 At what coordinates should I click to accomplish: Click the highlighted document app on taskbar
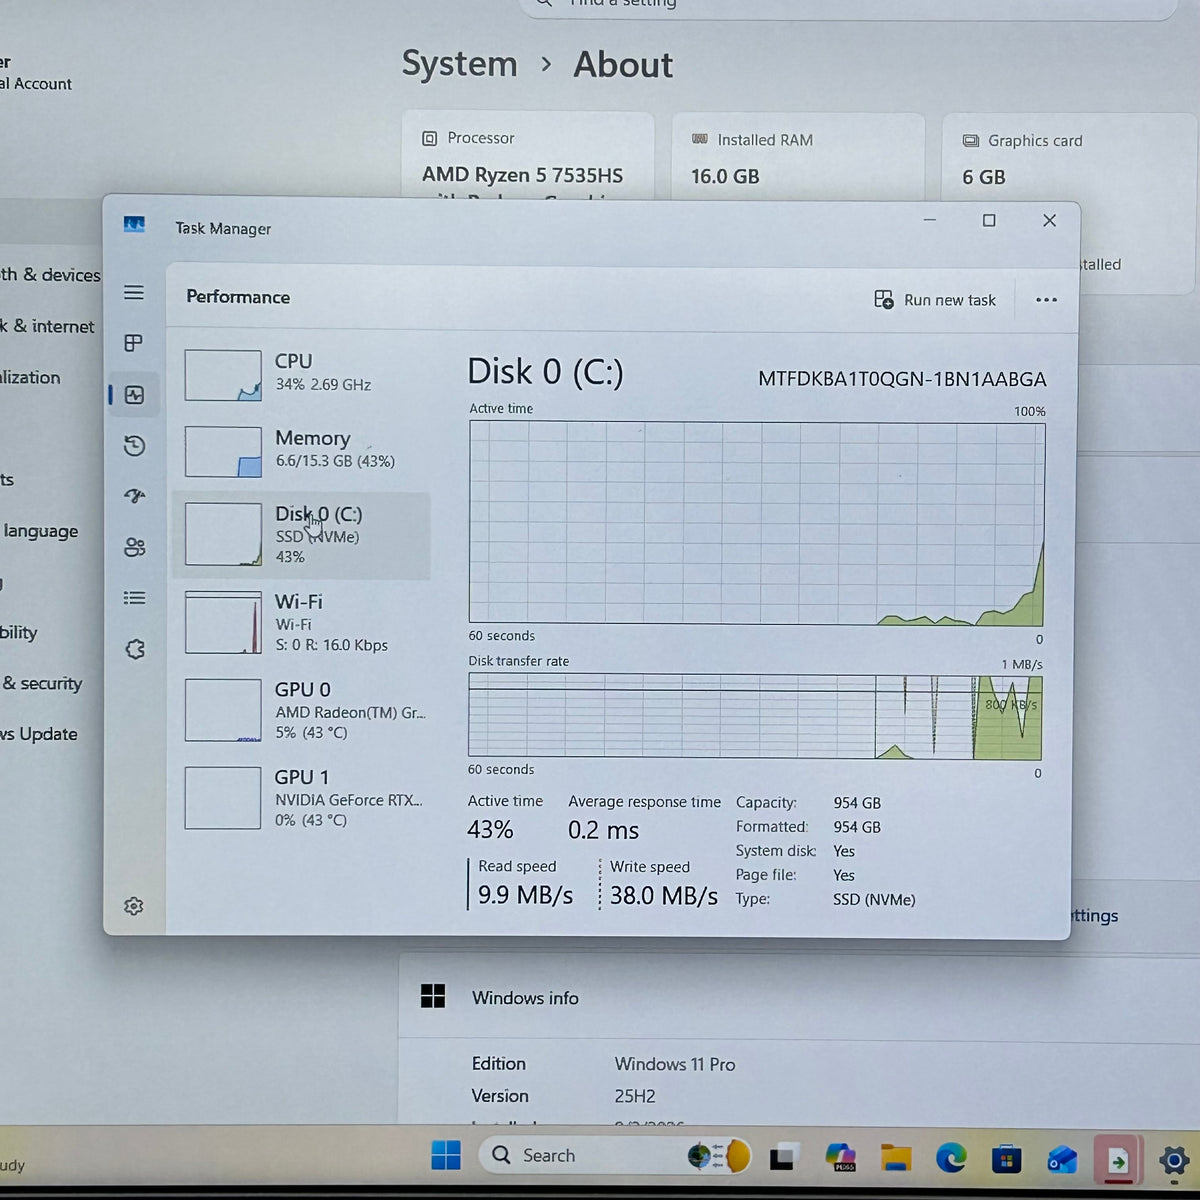click(1118, 1160)
